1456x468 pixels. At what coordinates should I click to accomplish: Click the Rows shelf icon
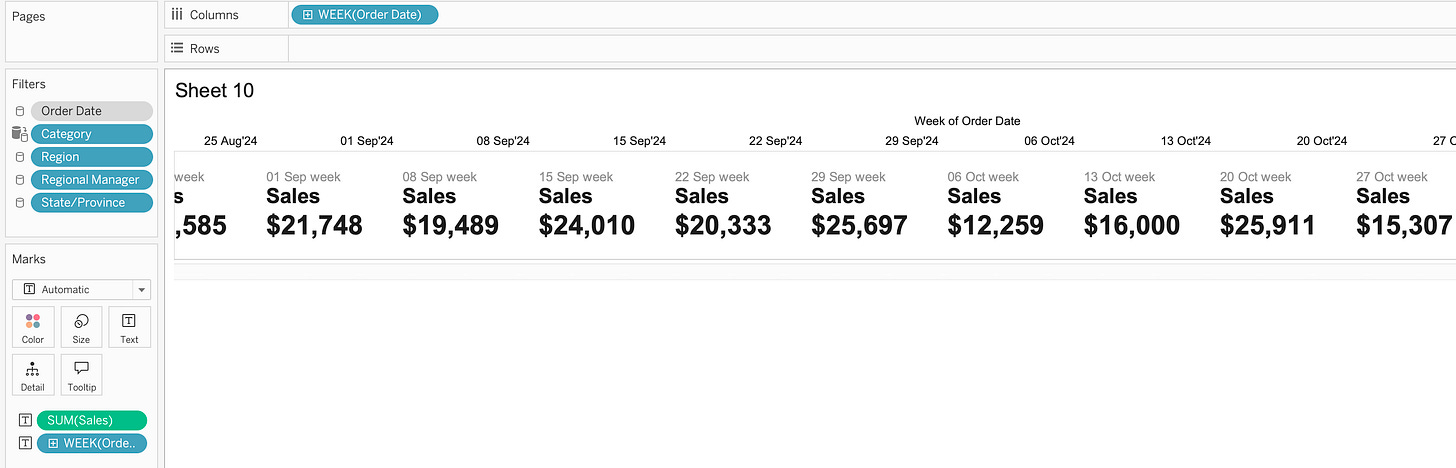click(x=177, y=48)
